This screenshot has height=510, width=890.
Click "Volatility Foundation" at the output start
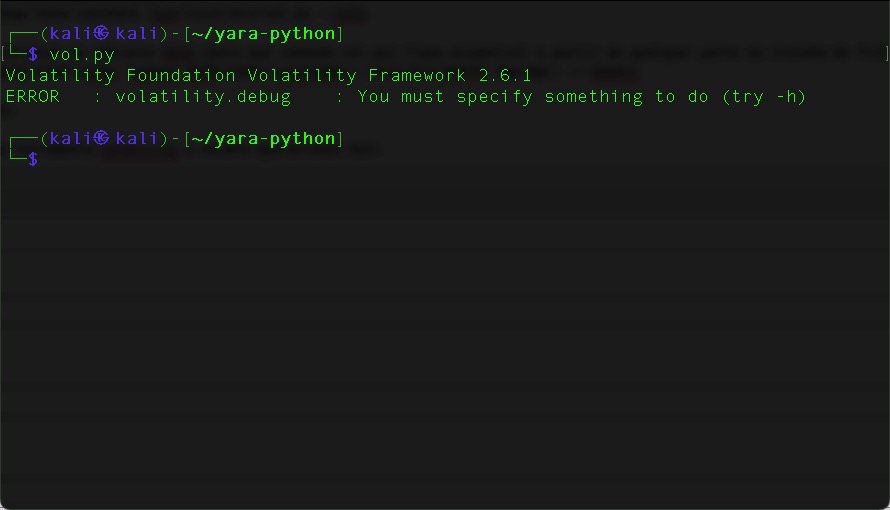(x=120, y=76)
